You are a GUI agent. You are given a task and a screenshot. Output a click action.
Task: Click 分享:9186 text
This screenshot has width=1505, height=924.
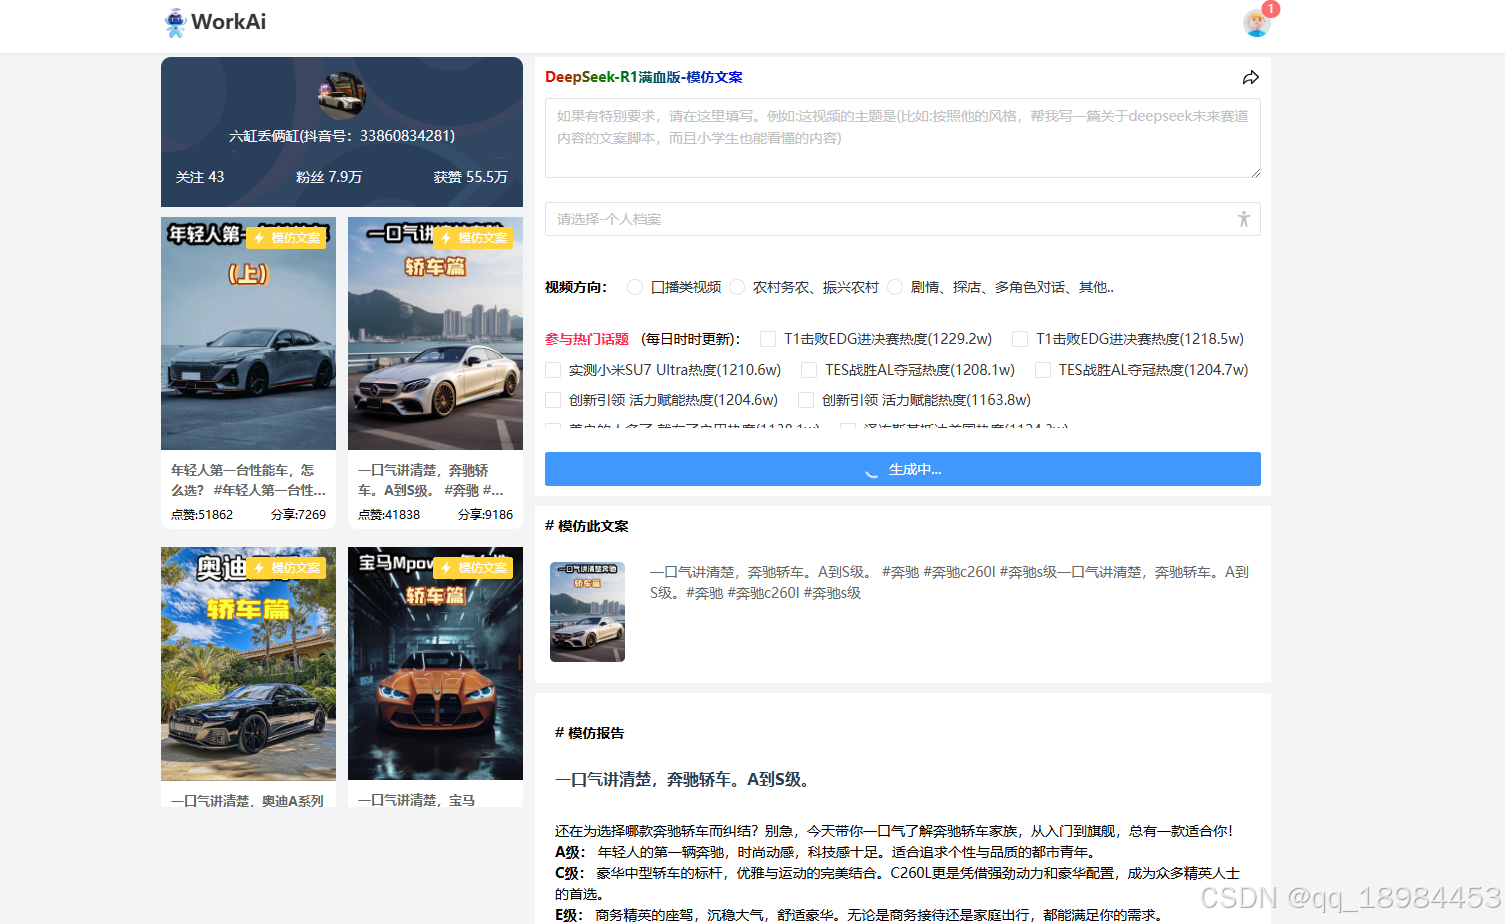pos(485,515)
